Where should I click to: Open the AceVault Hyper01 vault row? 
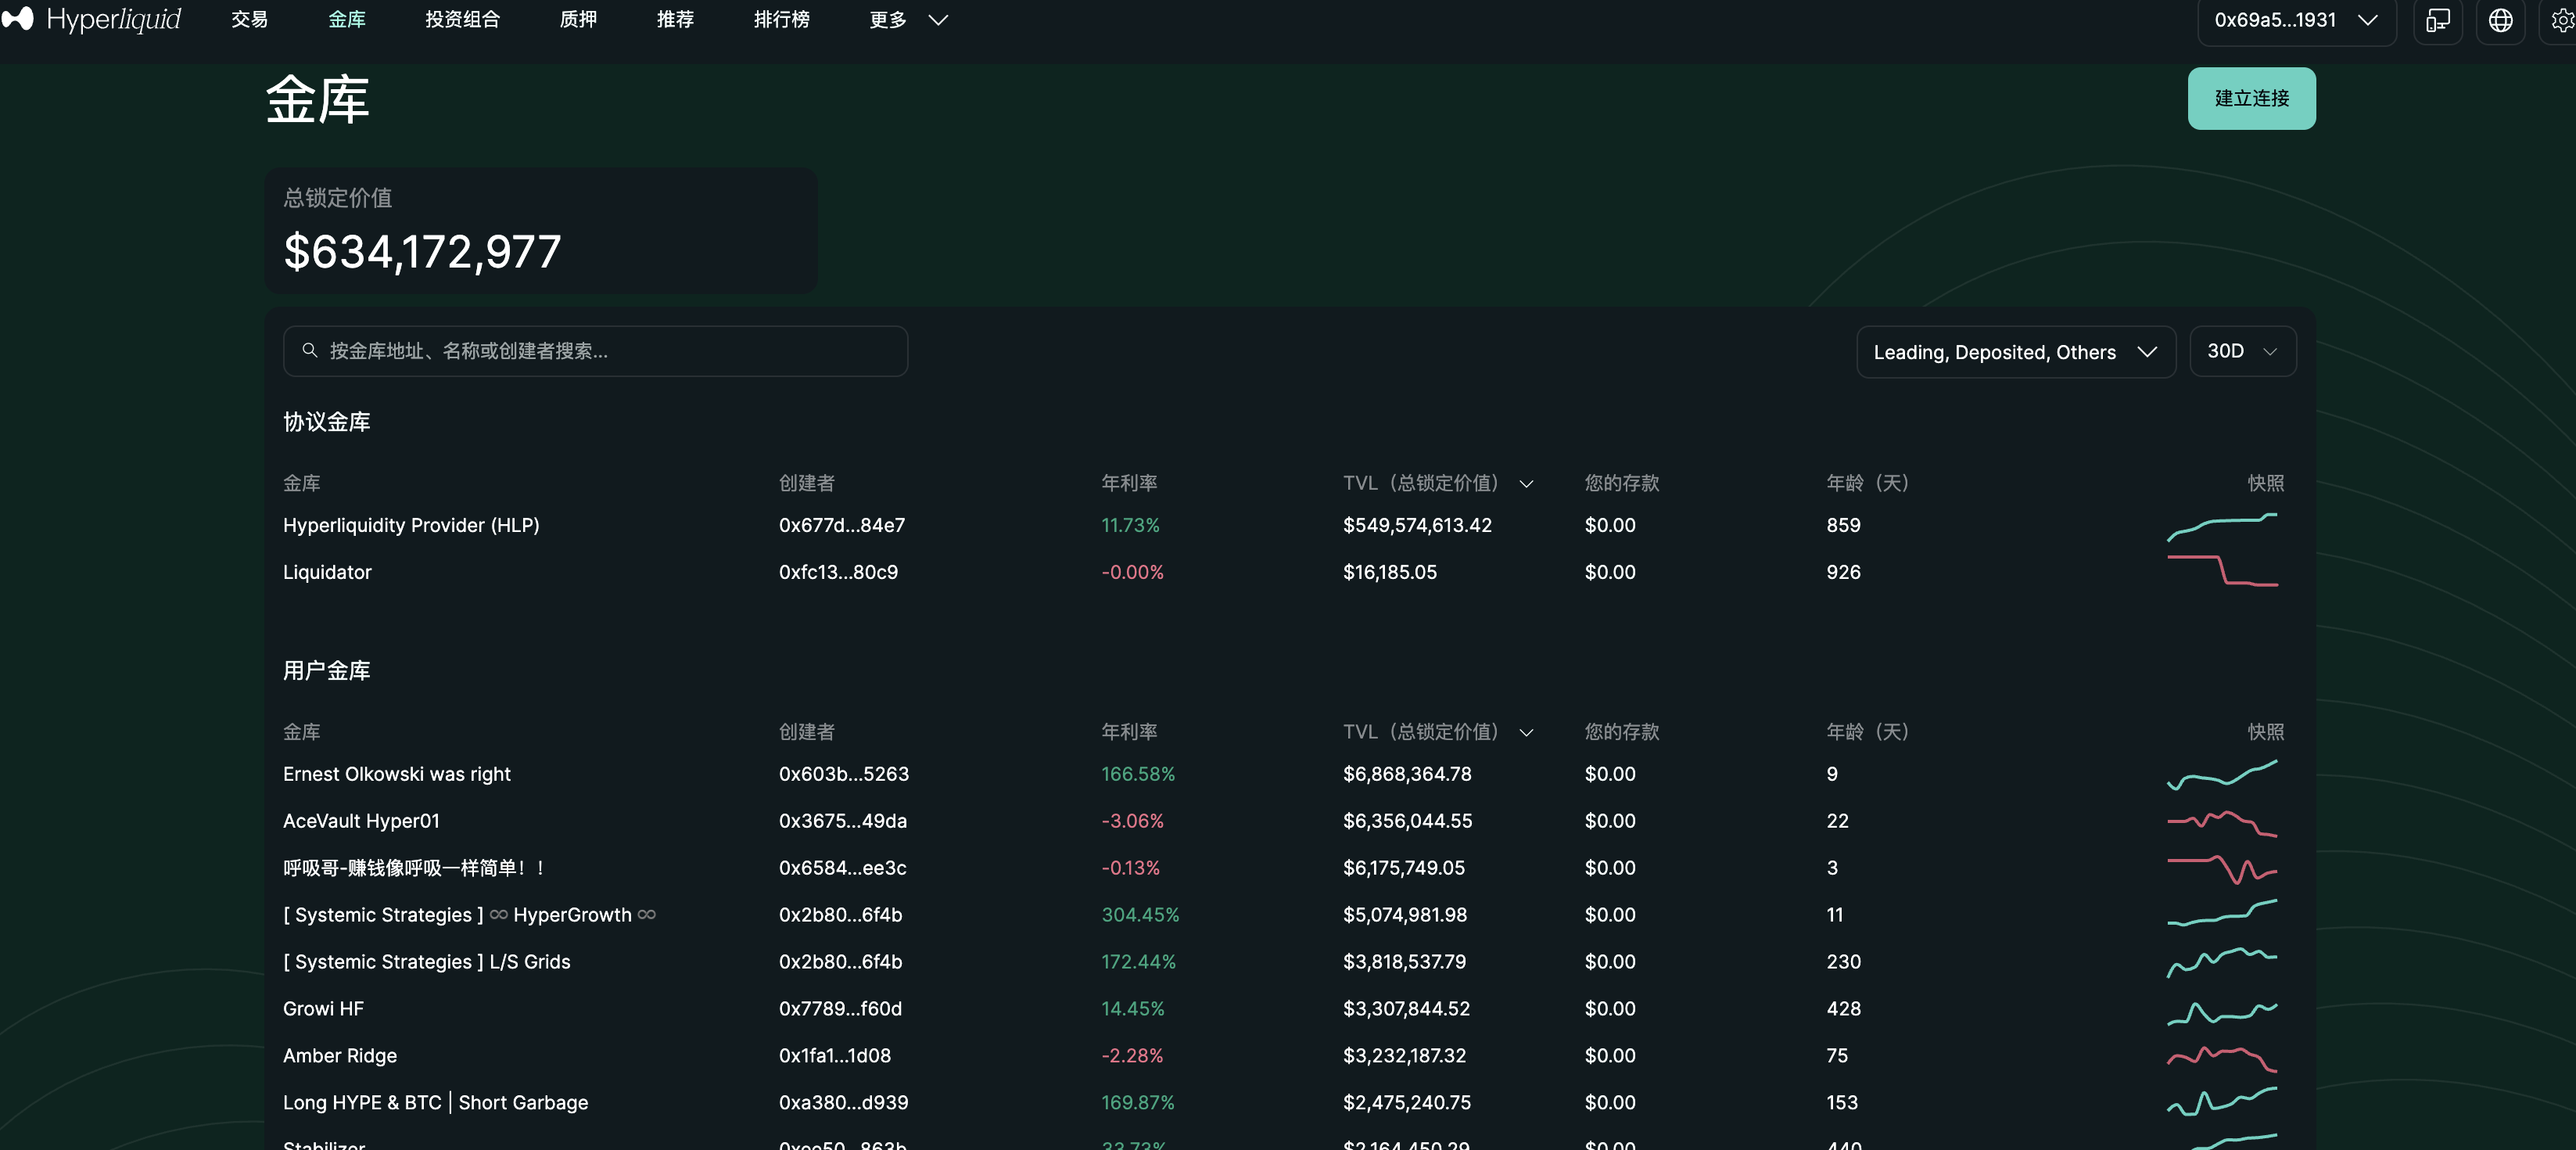(361, 821)
